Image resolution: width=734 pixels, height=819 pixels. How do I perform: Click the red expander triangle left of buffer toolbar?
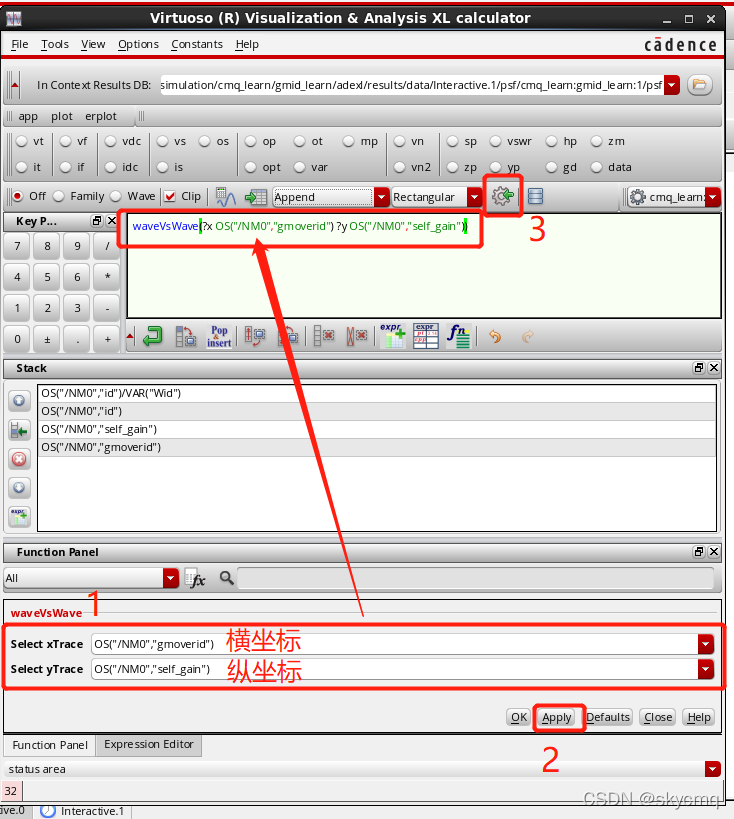(130, 336)
